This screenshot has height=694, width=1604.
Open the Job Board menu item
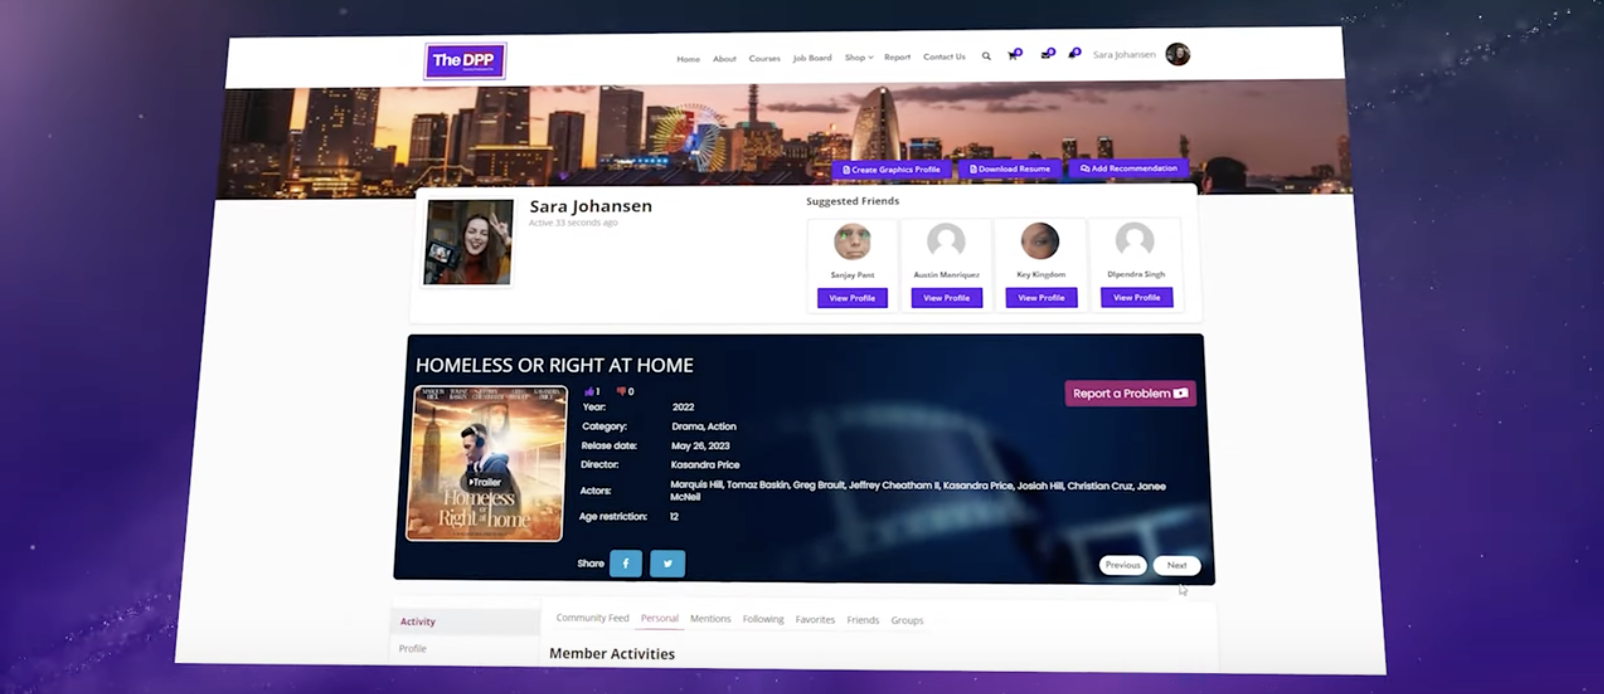pos(812,58)
